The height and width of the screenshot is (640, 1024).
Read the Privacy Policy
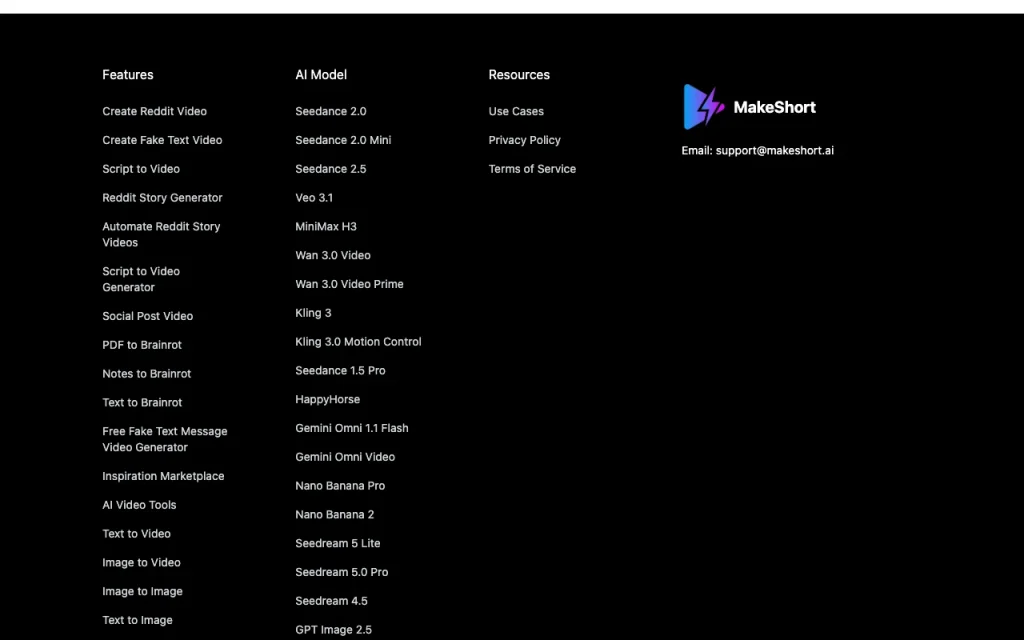click(x=524, y=140)
